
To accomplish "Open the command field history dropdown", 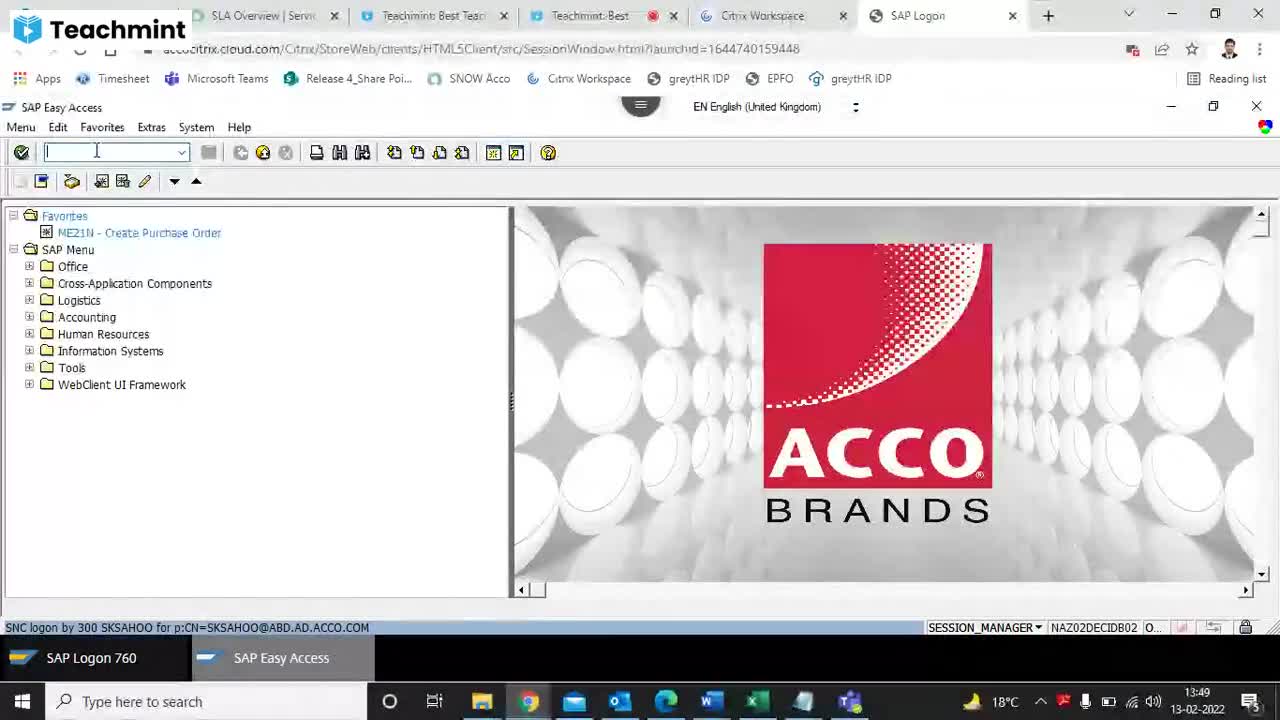I will pos(182,152).
